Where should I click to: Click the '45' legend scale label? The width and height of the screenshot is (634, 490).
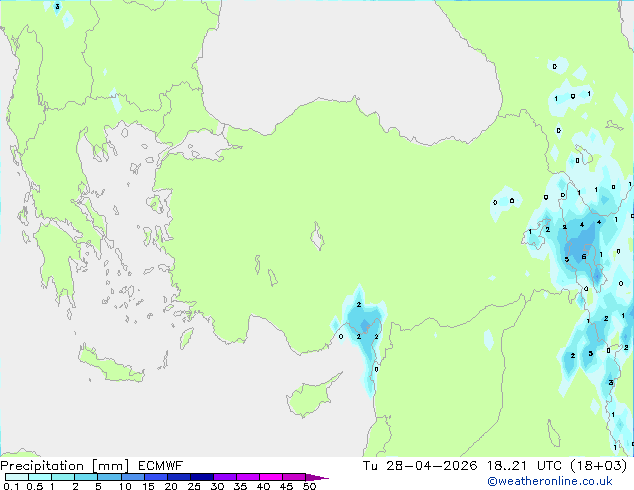coord(286,486)
